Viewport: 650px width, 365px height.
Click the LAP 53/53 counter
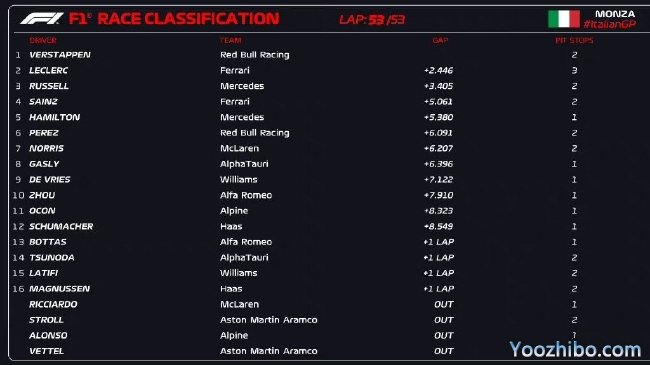point(372,19)
